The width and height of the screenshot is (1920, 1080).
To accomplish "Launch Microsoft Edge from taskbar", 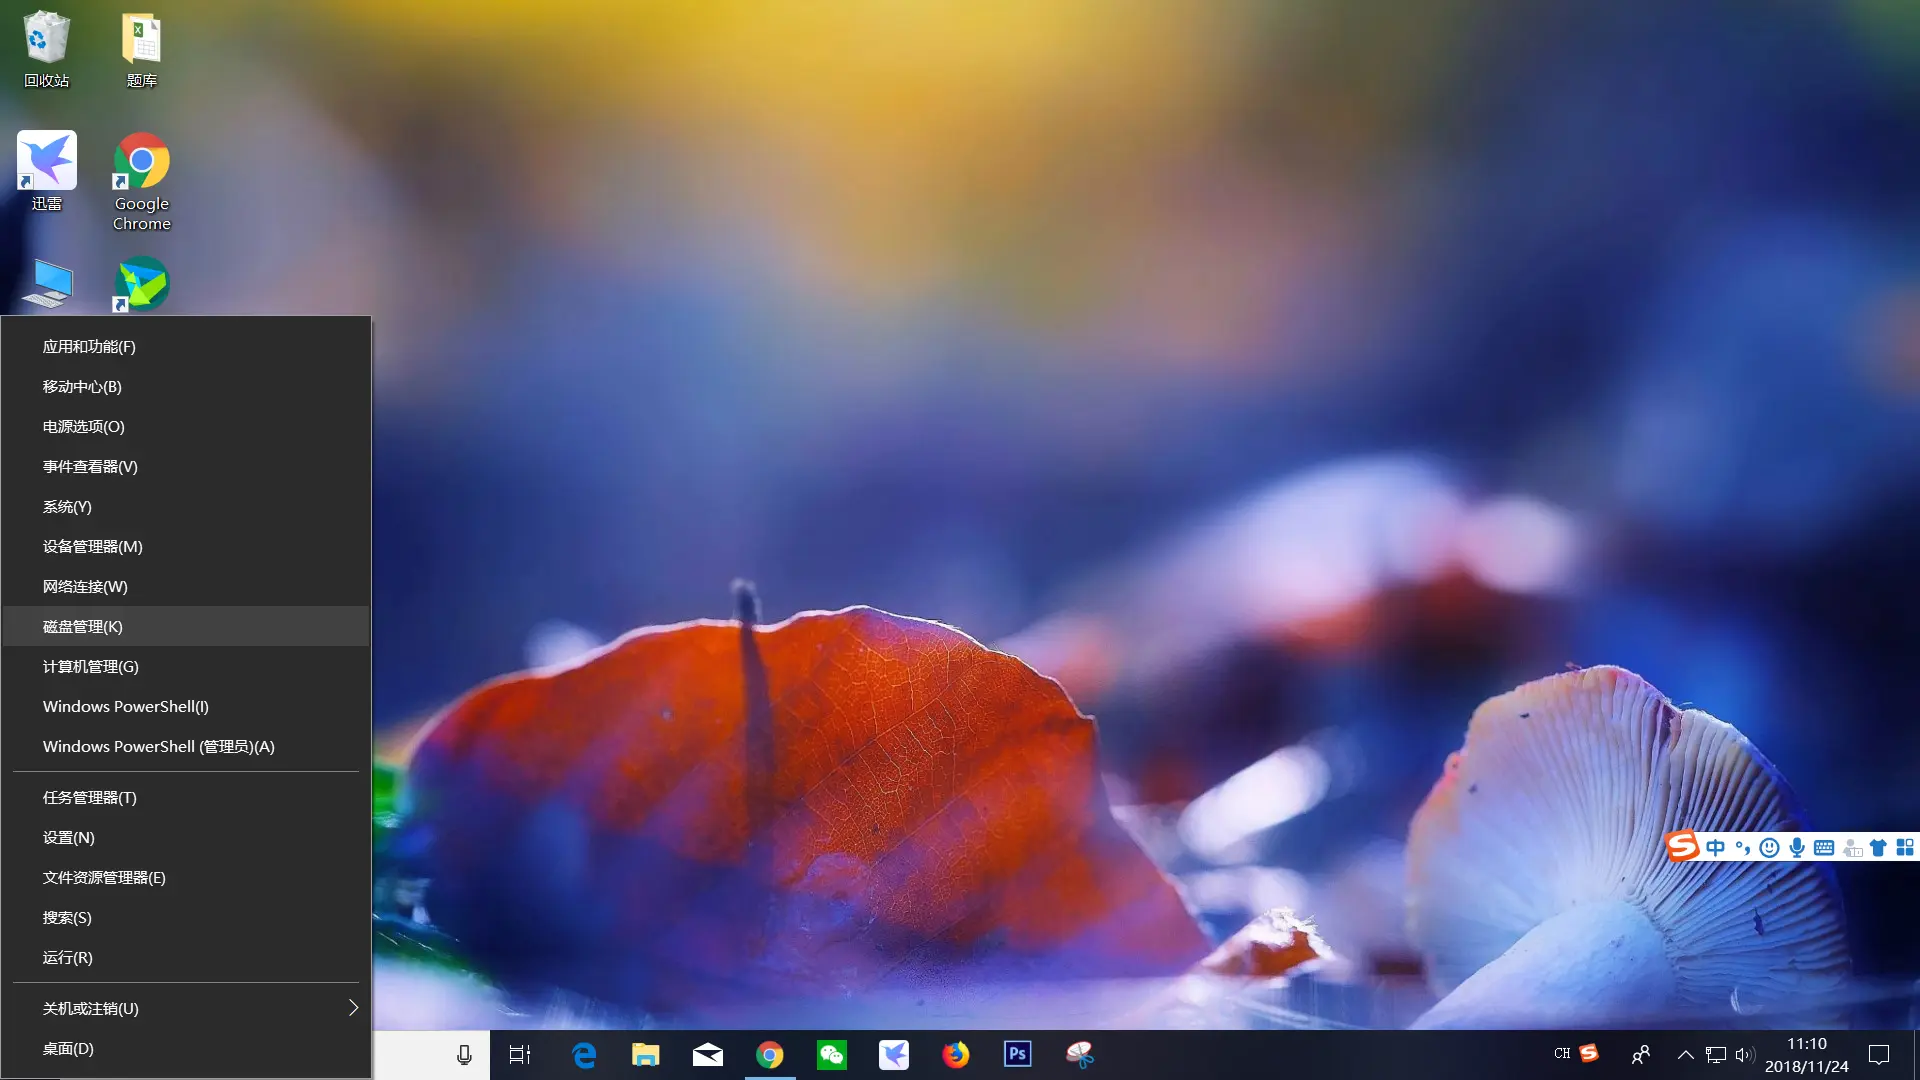I will tap(584, 1054).
